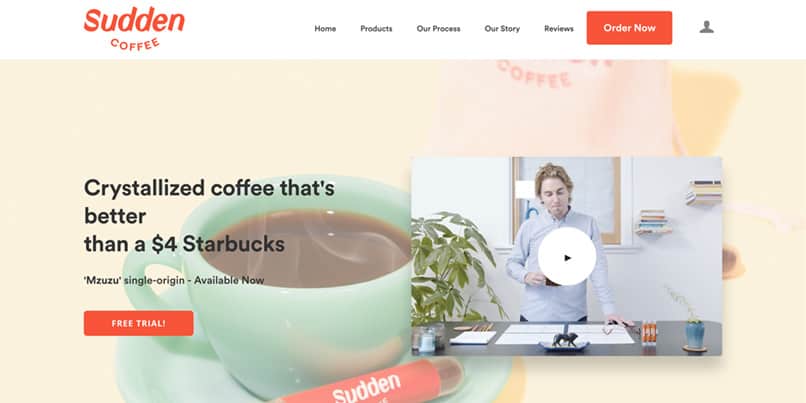Click the Sudden Coffee logo

134,28
